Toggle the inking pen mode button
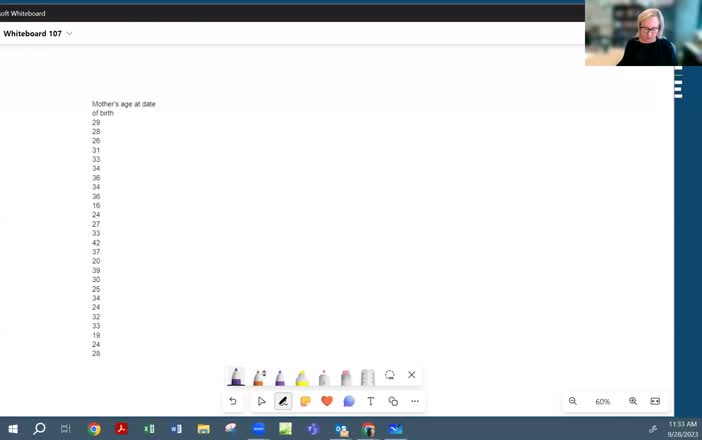 [x=283, y=401]
